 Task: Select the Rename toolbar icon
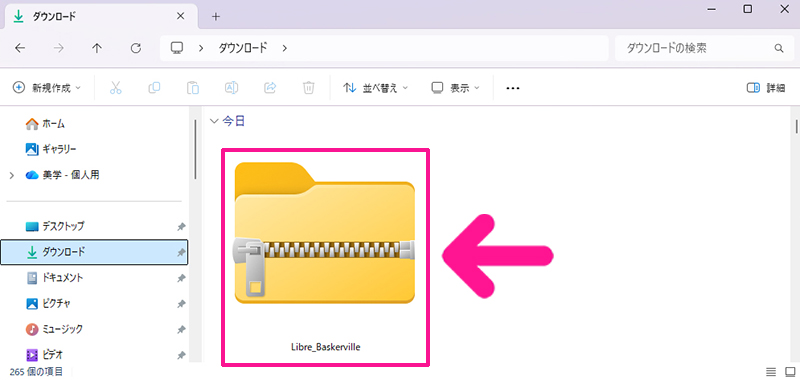tap(232, 88)
